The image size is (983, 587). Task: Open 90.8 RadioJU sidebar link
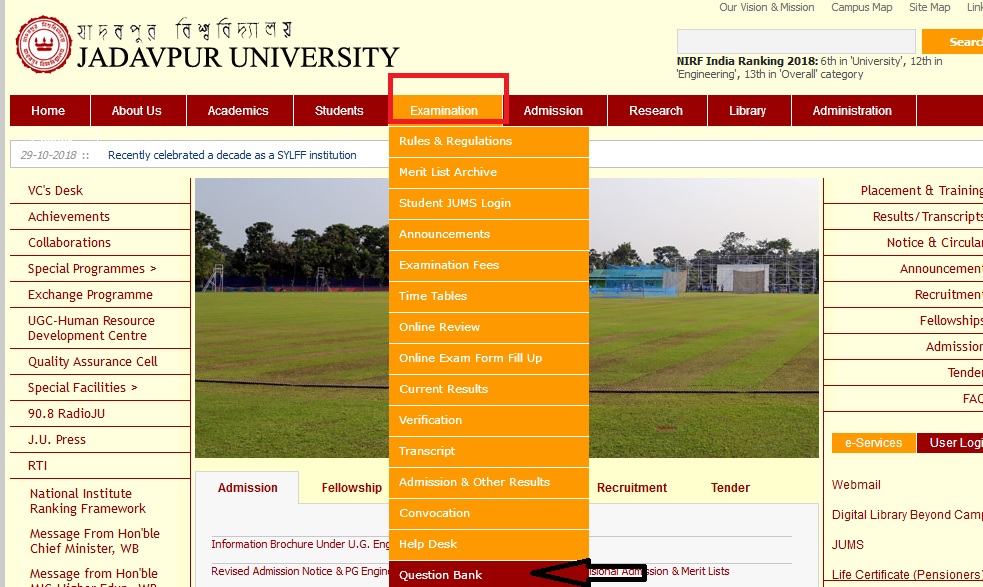point(66,414)
